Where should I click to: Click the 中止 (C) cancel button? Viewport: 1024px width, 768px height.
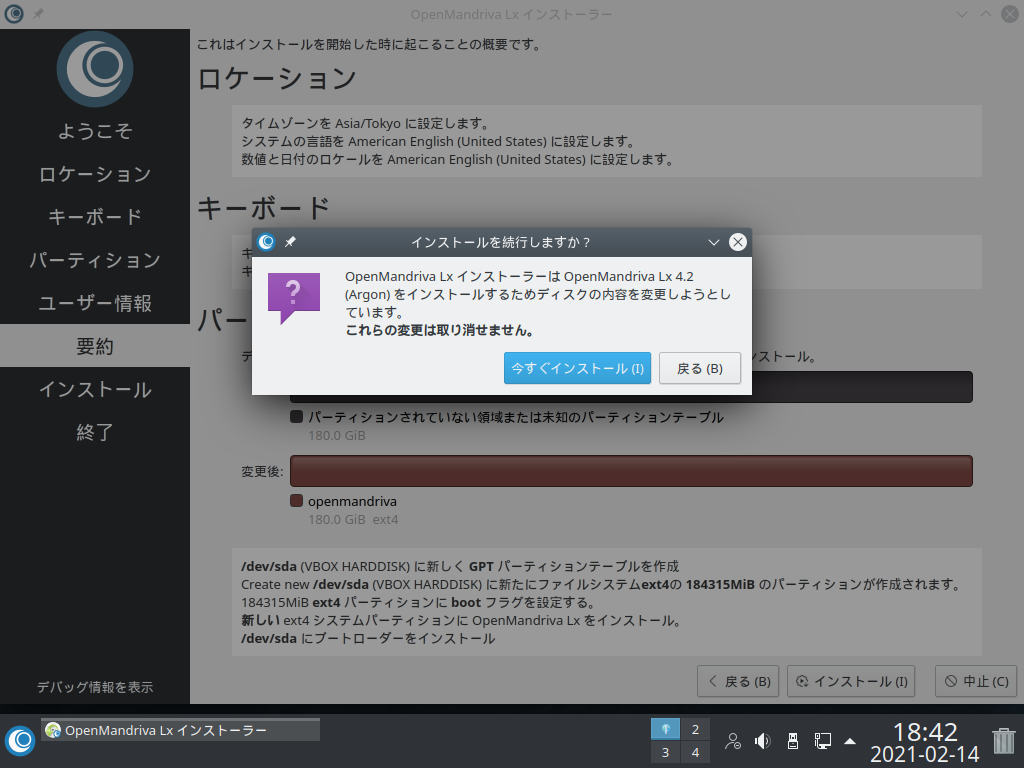click(x=976, y=681)
